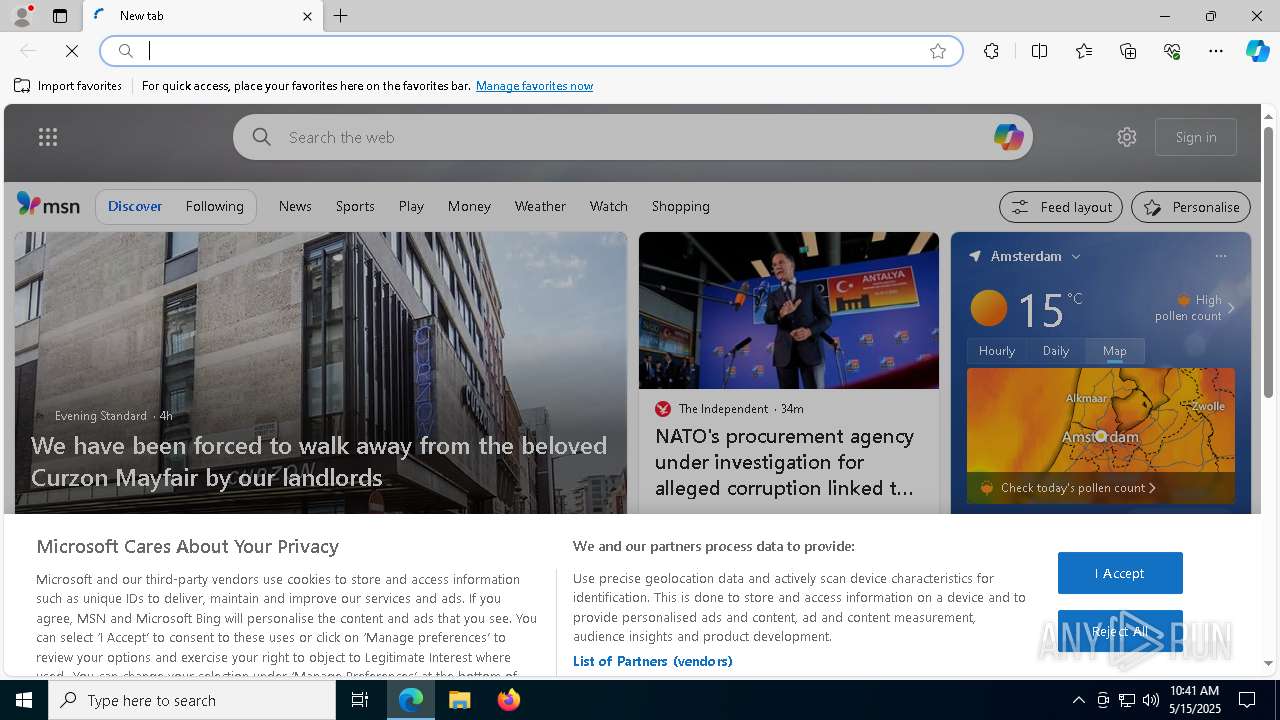Viewport: 1280px width, 720px height.
Task: Open page settings gear icon
Action: point(1127,137)
